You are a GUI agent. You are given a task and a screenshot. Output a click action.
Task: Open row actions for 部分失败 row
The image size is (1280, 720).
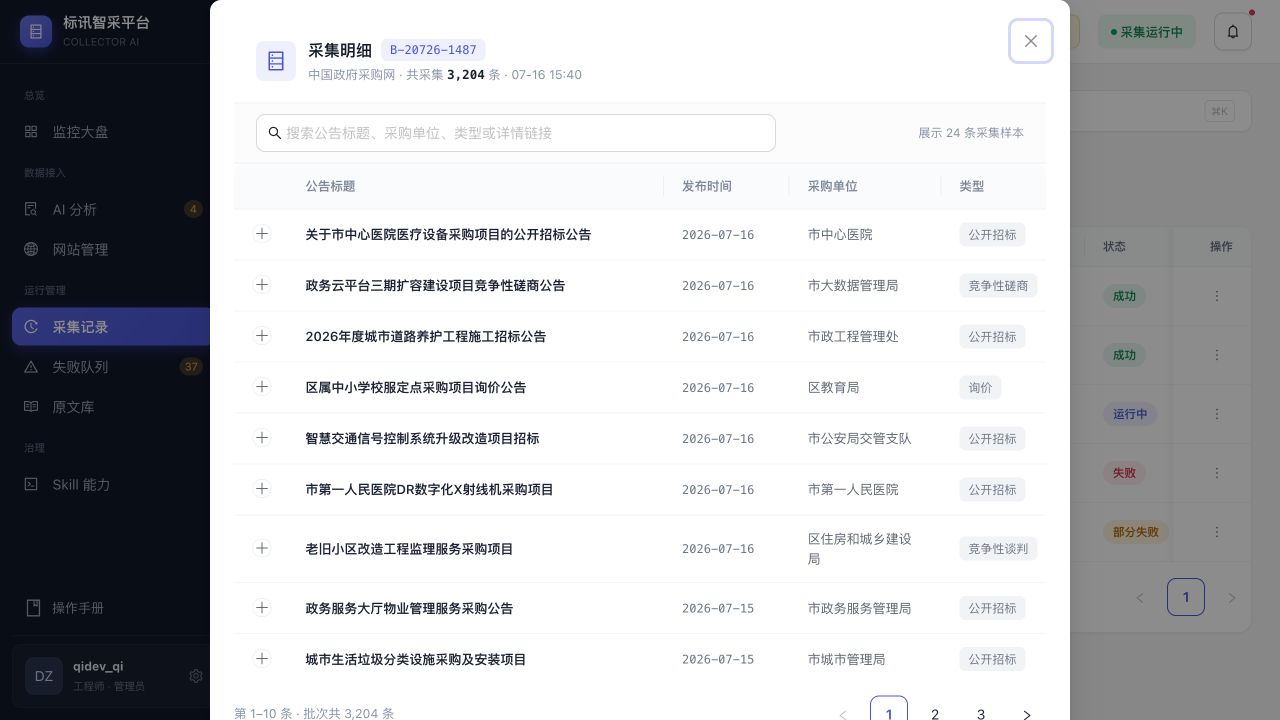pos(1217,532)
